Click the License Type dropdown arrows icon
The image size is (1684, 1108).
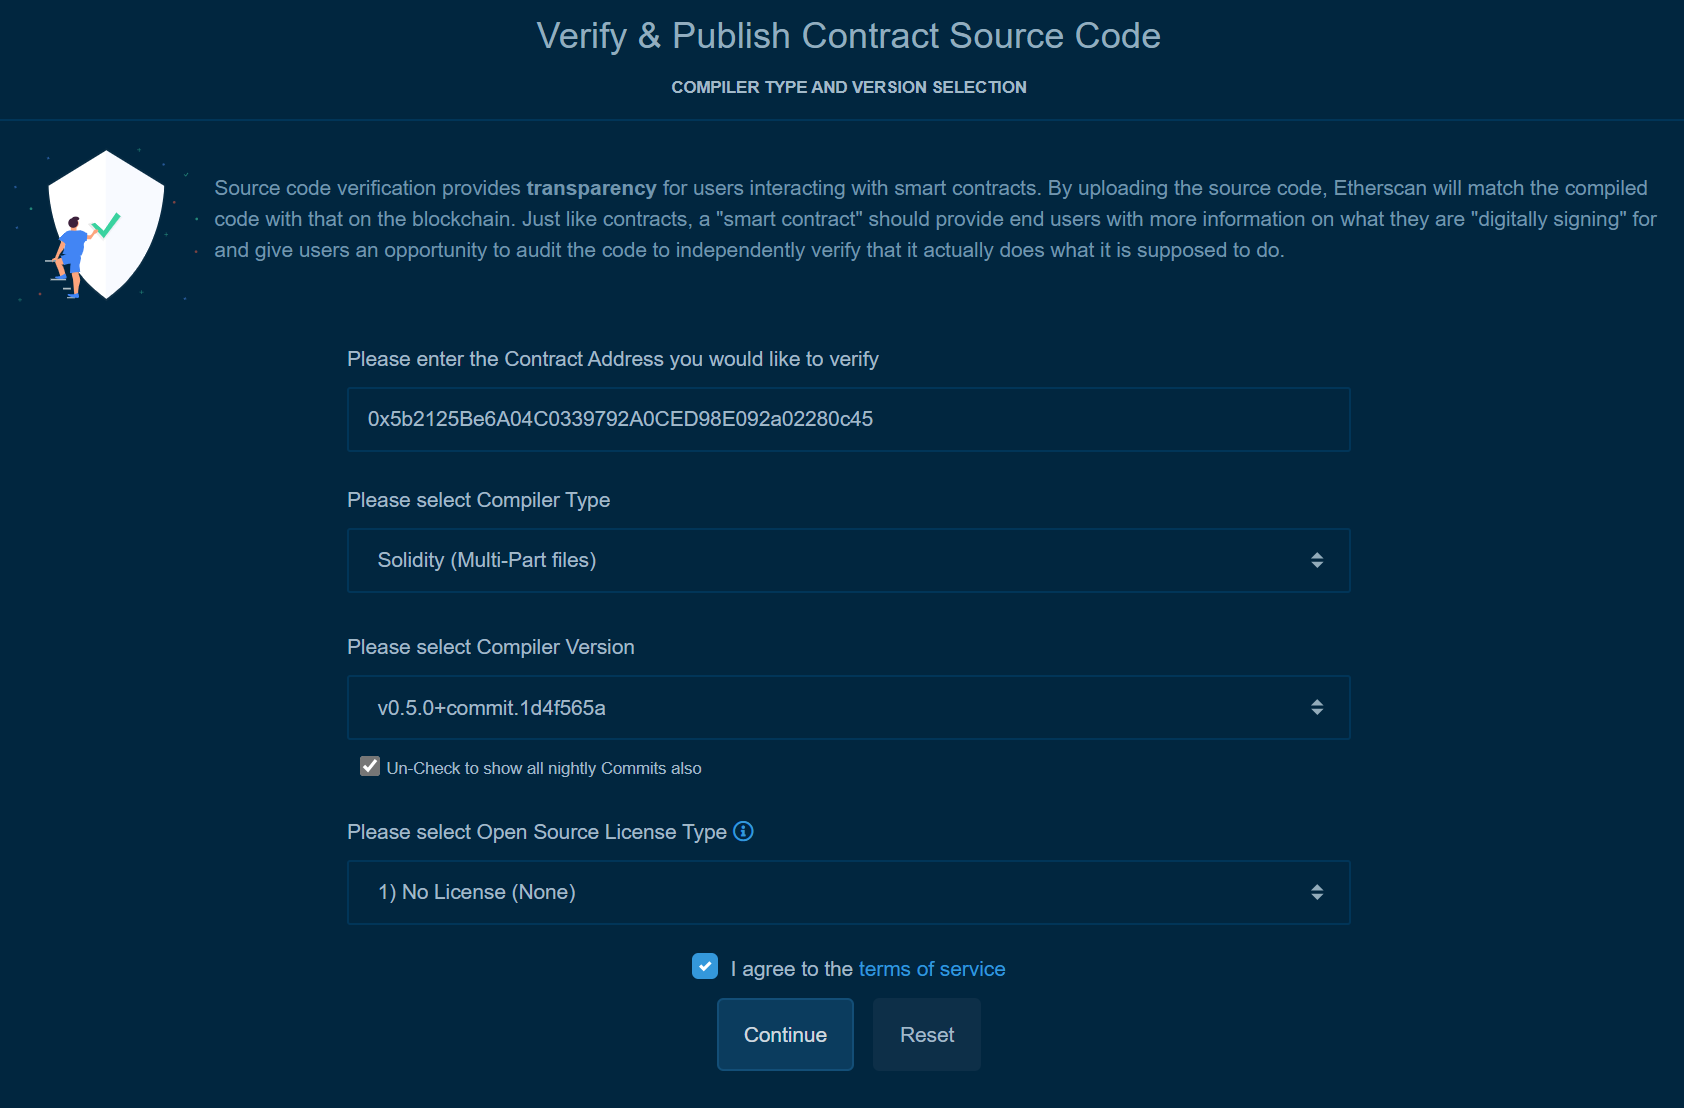[x=1317, y=892]
